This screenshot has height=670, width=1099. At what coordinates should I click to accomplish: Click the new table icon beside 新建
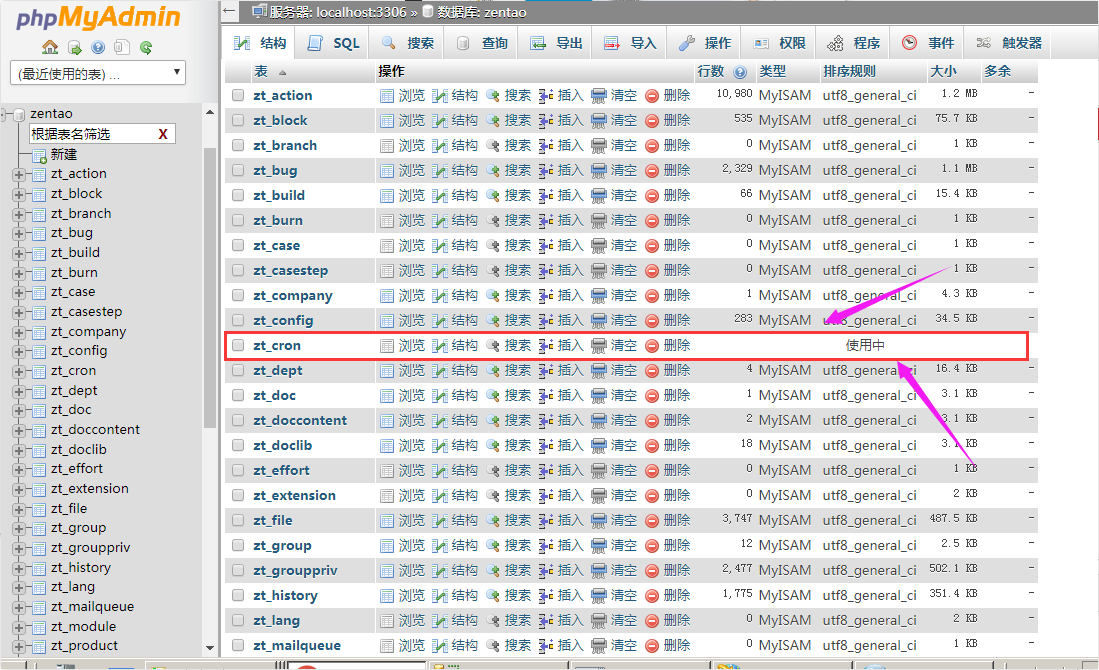coord(39,155)
